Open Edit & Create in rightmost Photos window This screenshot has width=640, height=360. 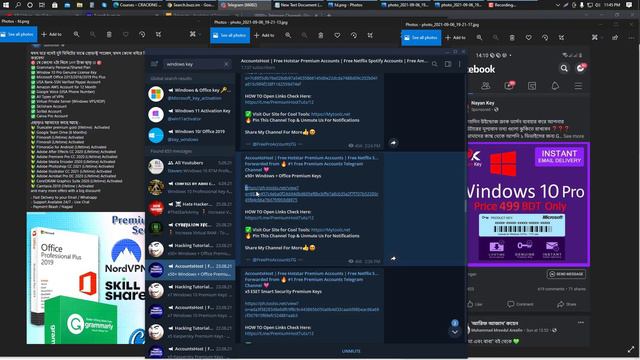point(595,38)
